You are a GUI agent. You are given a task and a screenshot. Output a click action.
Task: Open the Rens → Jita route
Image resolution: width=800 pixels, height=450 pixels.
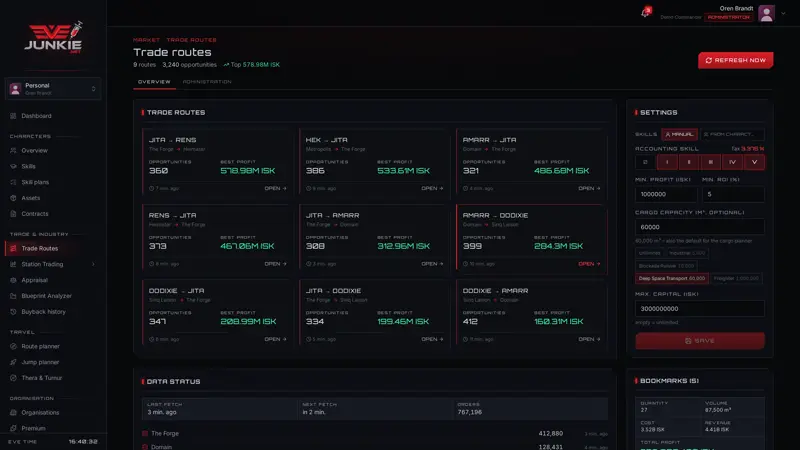click(x=276, y=264)
